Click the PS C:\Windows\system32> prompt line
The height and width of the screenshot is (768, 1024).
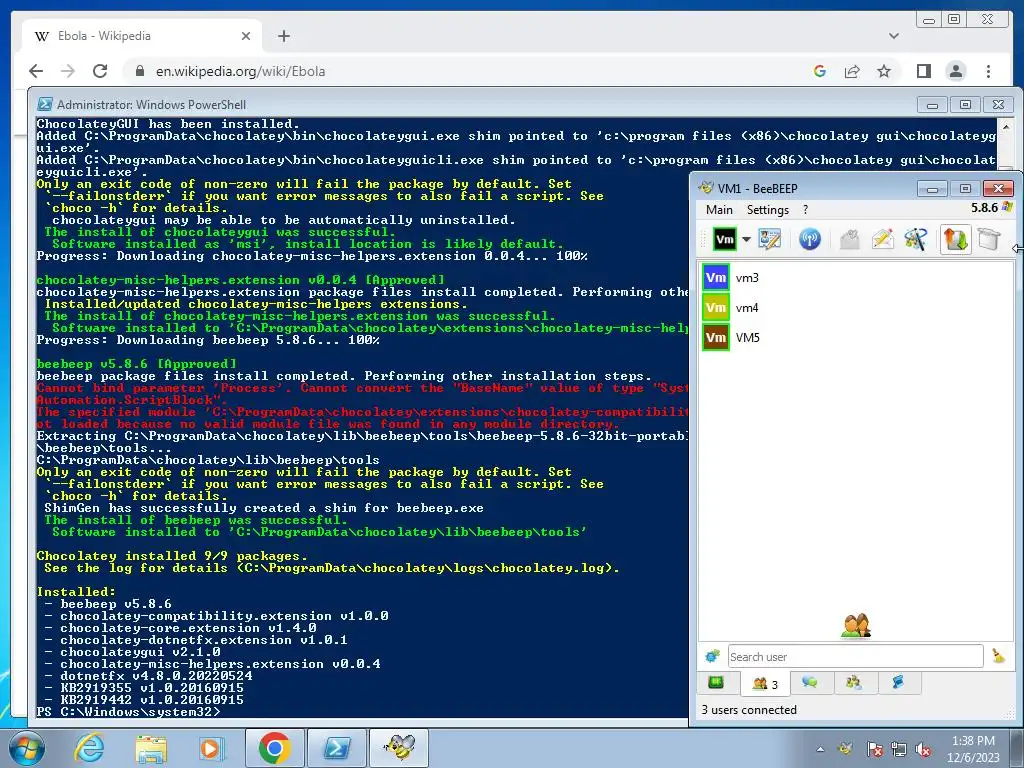click(x=129, y=711)
